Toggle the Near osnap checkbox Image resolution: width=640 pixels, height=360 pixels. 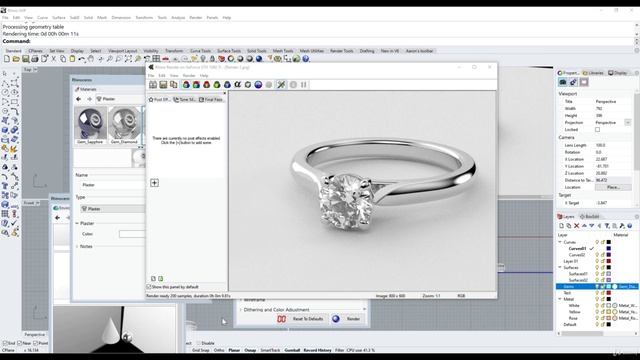(x=20, y=343)
